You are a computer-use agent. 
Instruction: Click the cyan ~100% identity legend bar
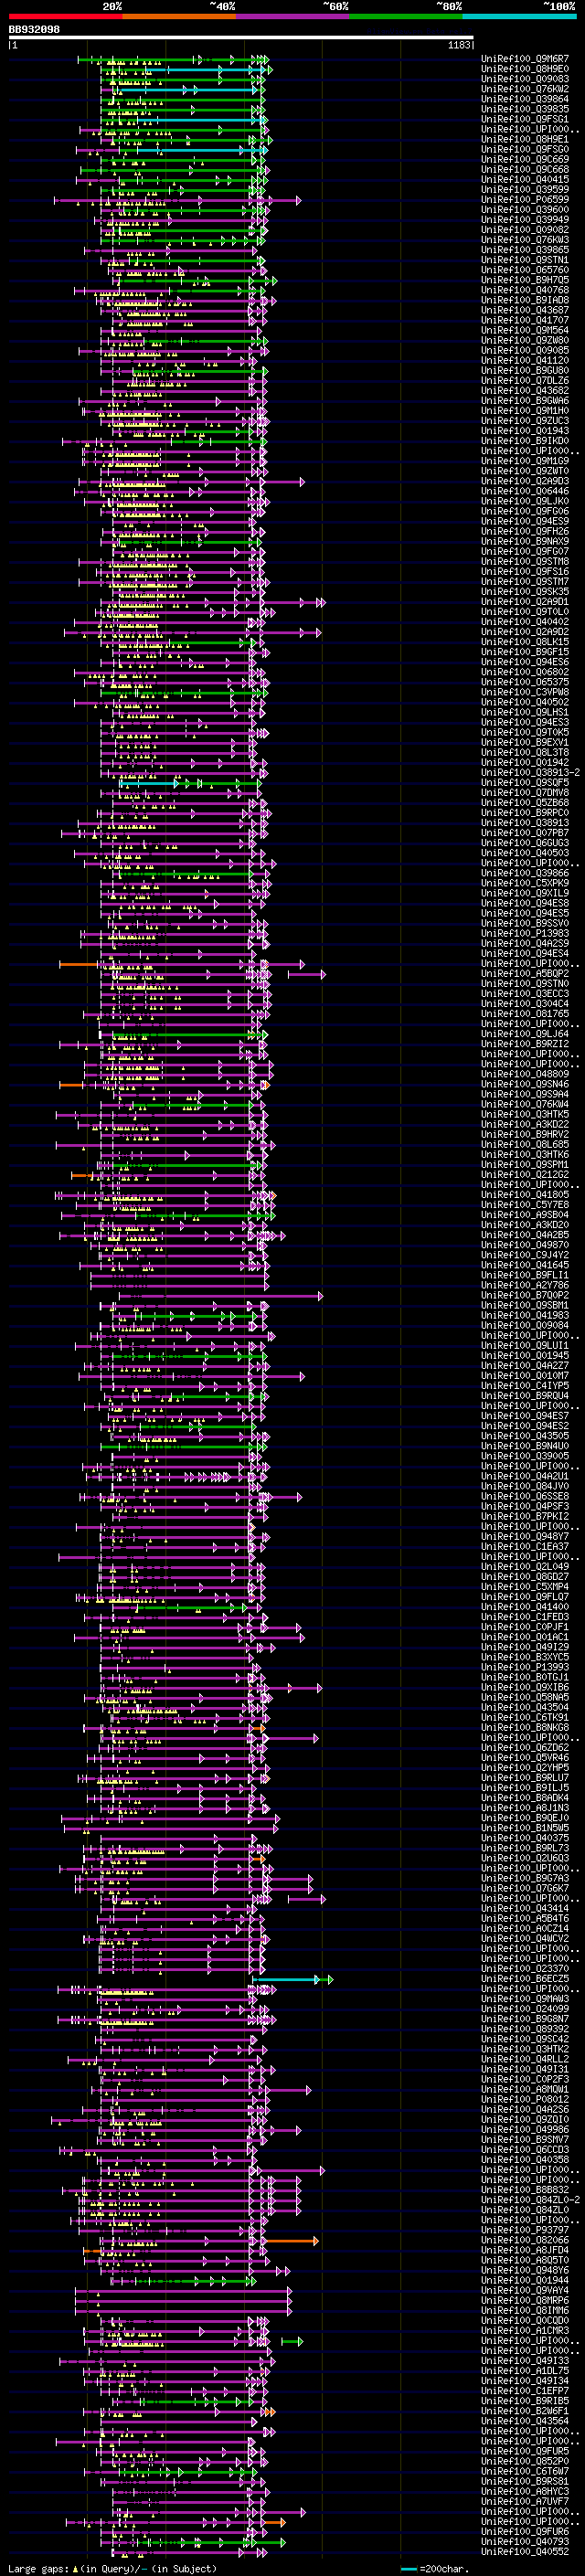(519, 16)
